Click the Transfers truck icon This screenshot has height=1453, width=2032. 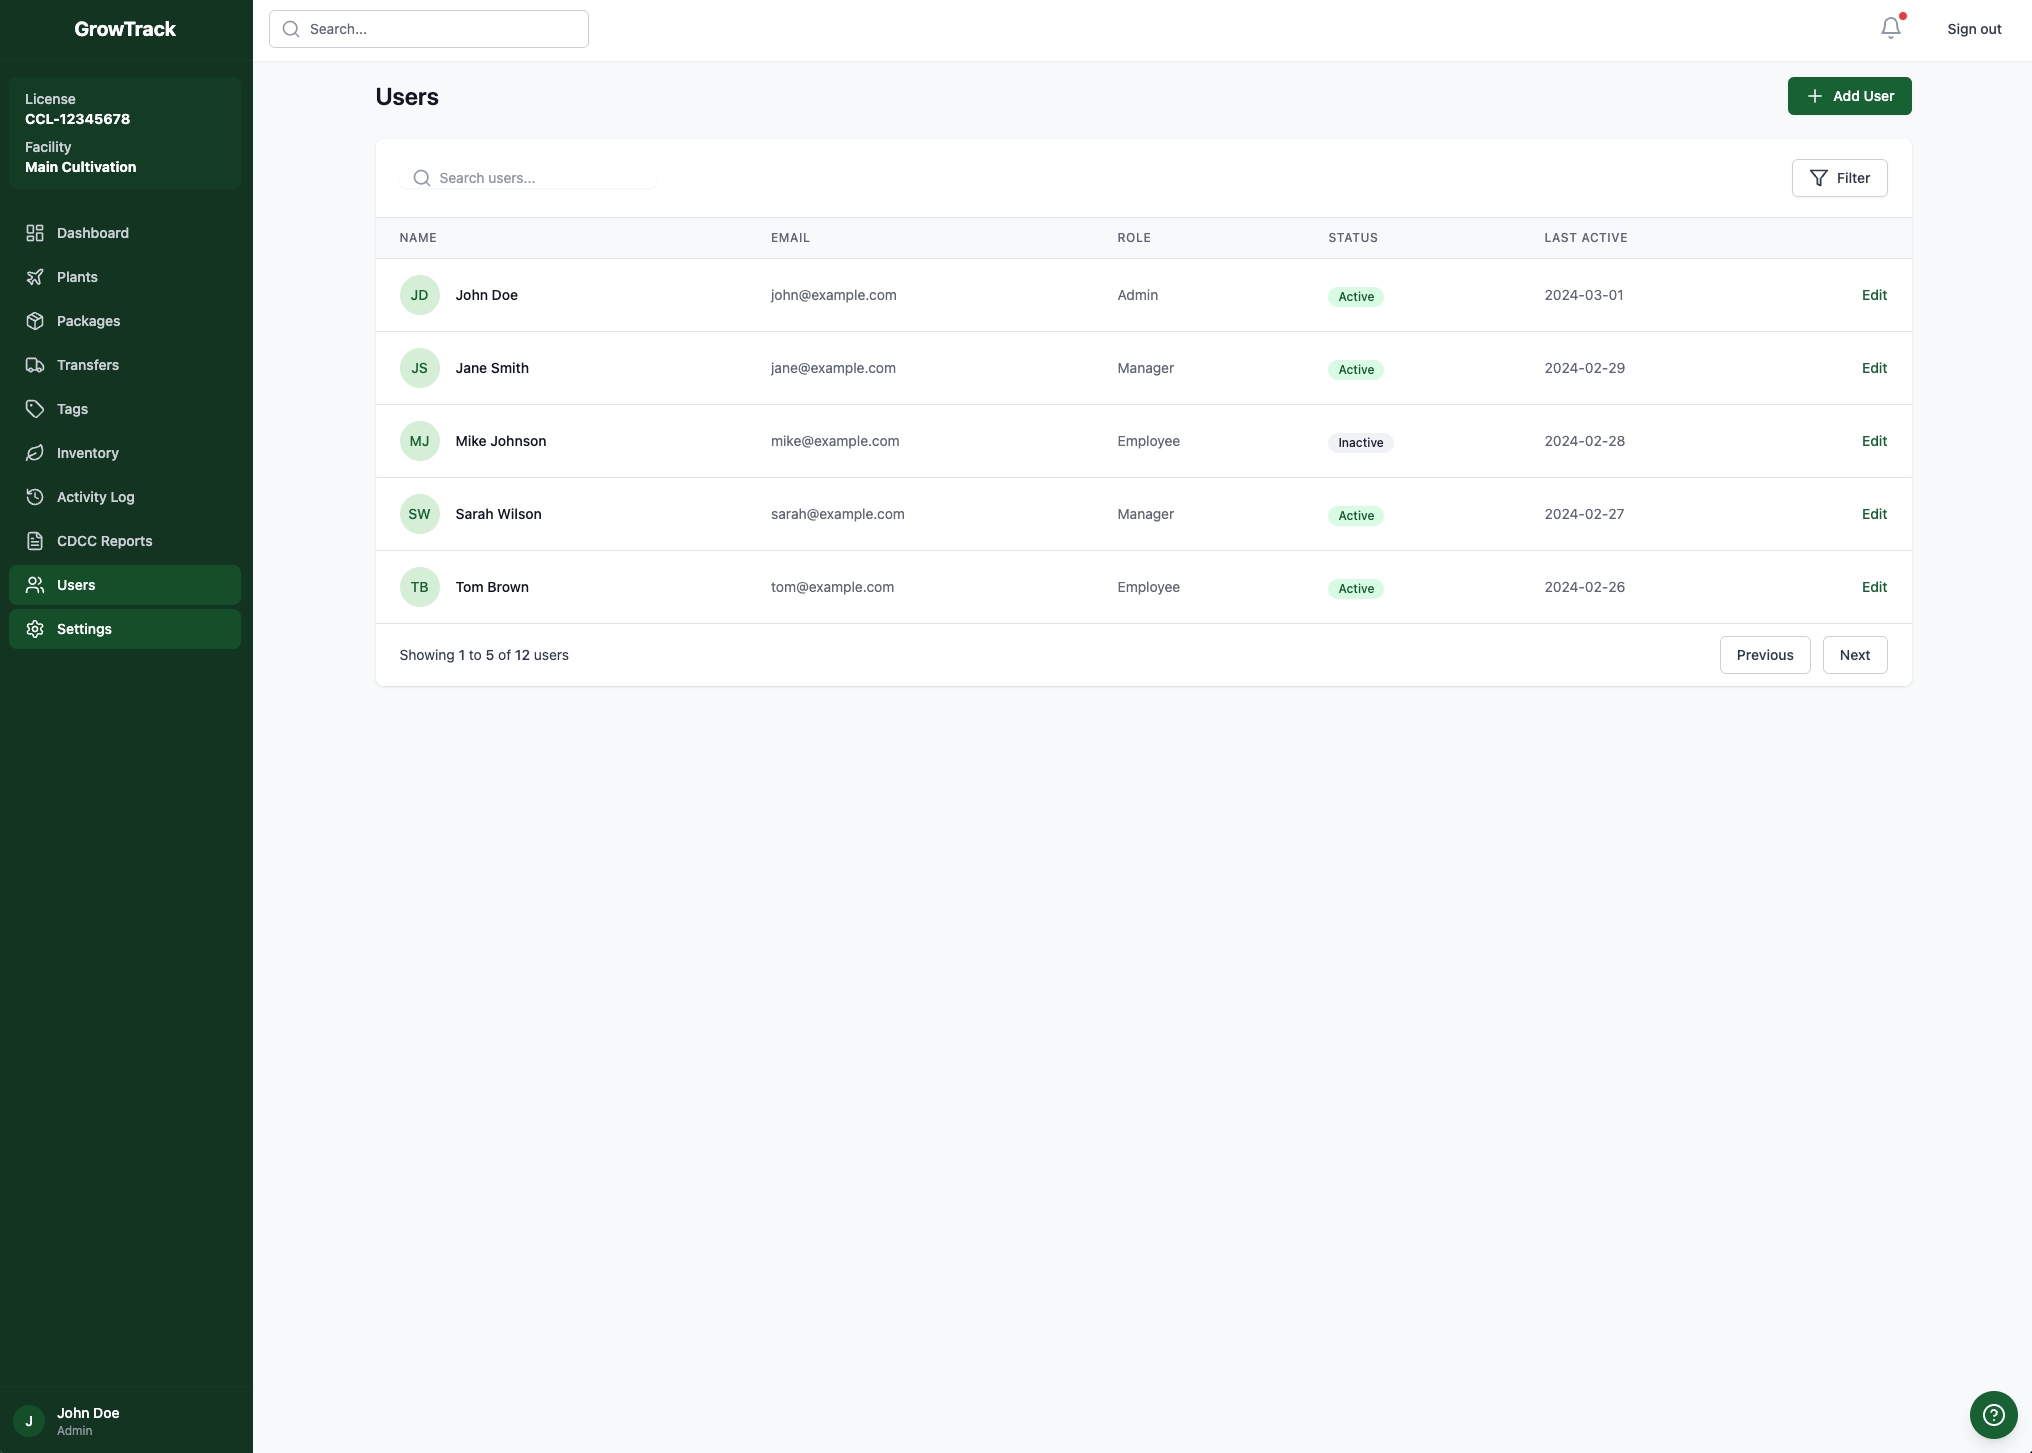coord(35,365)
